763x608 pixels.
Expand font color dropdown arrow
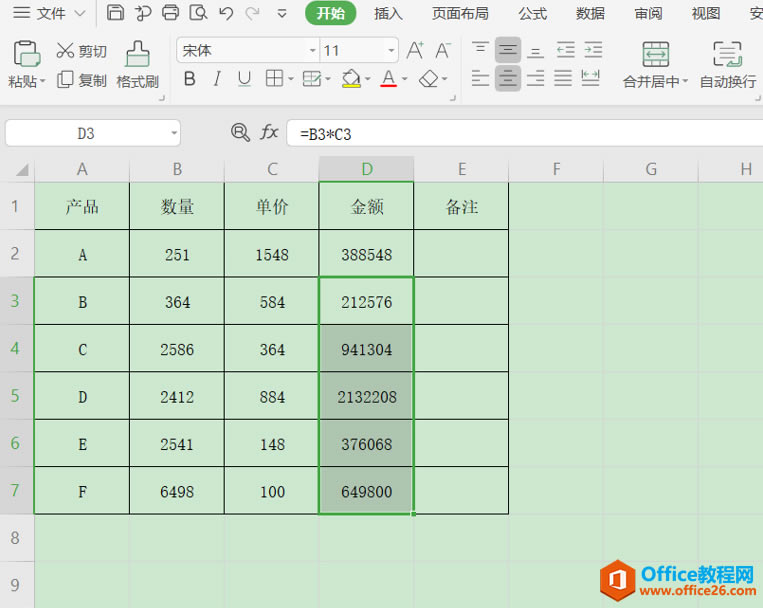404,79
